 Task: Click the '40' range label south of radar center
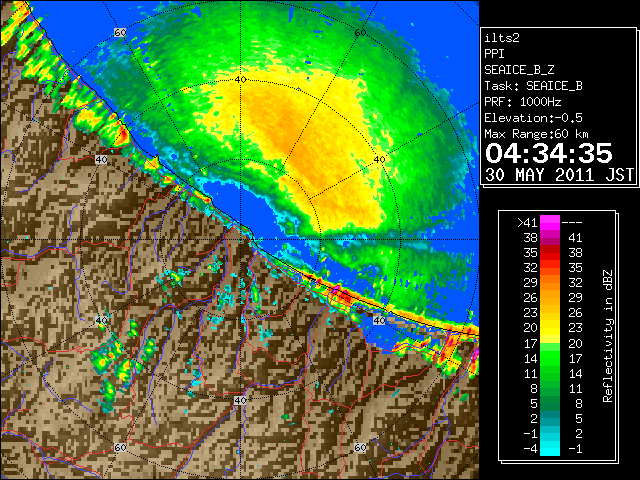(x=240, y=400)
